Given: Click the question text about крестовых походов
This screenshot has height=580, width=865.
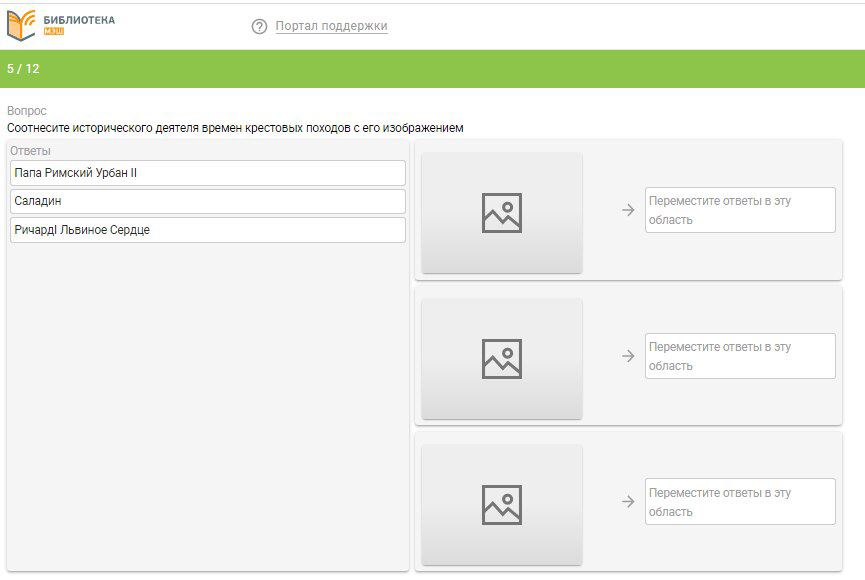Looking at the screenshot, I should pos(235,128).
